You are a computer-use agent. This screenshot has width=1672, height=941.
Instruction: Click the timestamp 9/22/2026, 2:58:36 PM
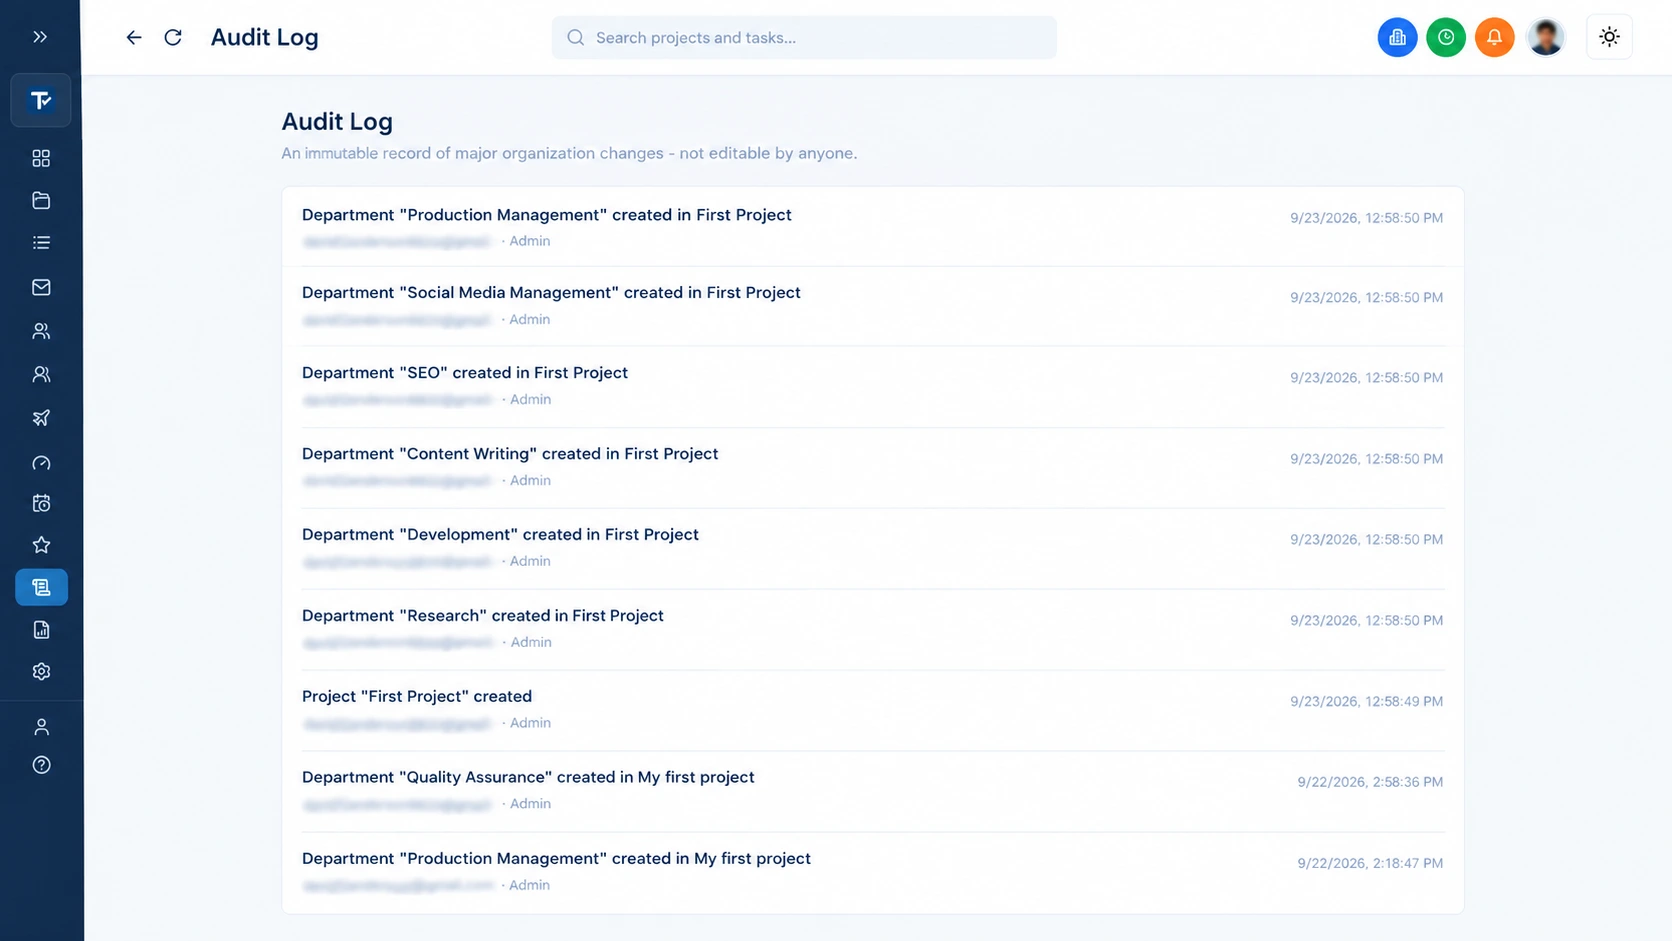point(1370,782)
